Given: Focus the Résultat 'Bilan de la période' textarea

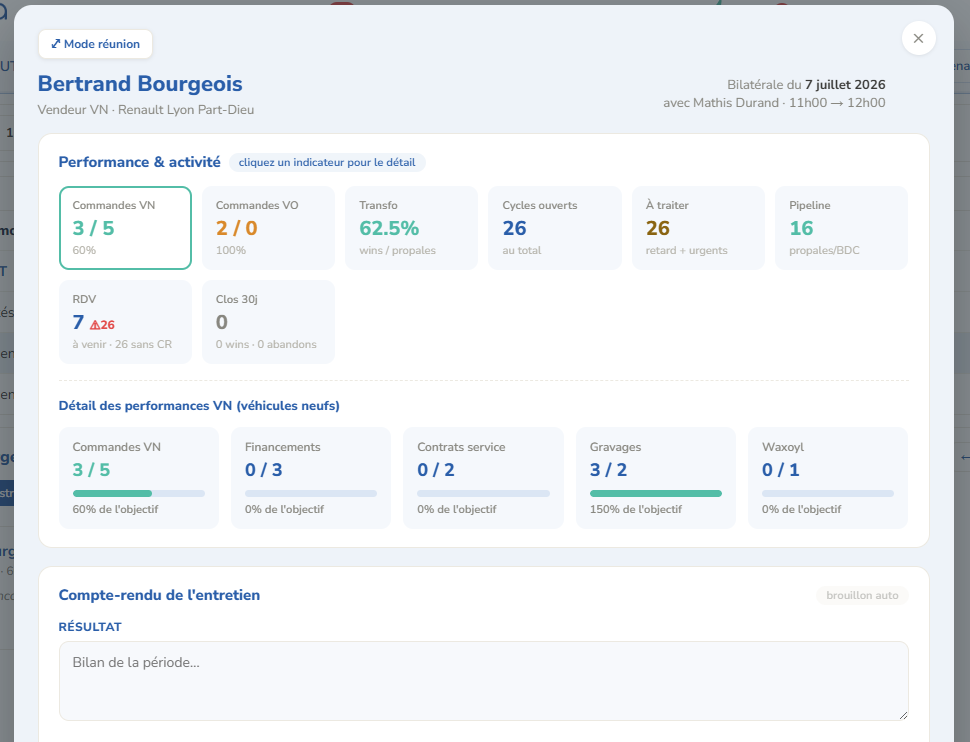Looking at the screenshot, I should point(484,681).
